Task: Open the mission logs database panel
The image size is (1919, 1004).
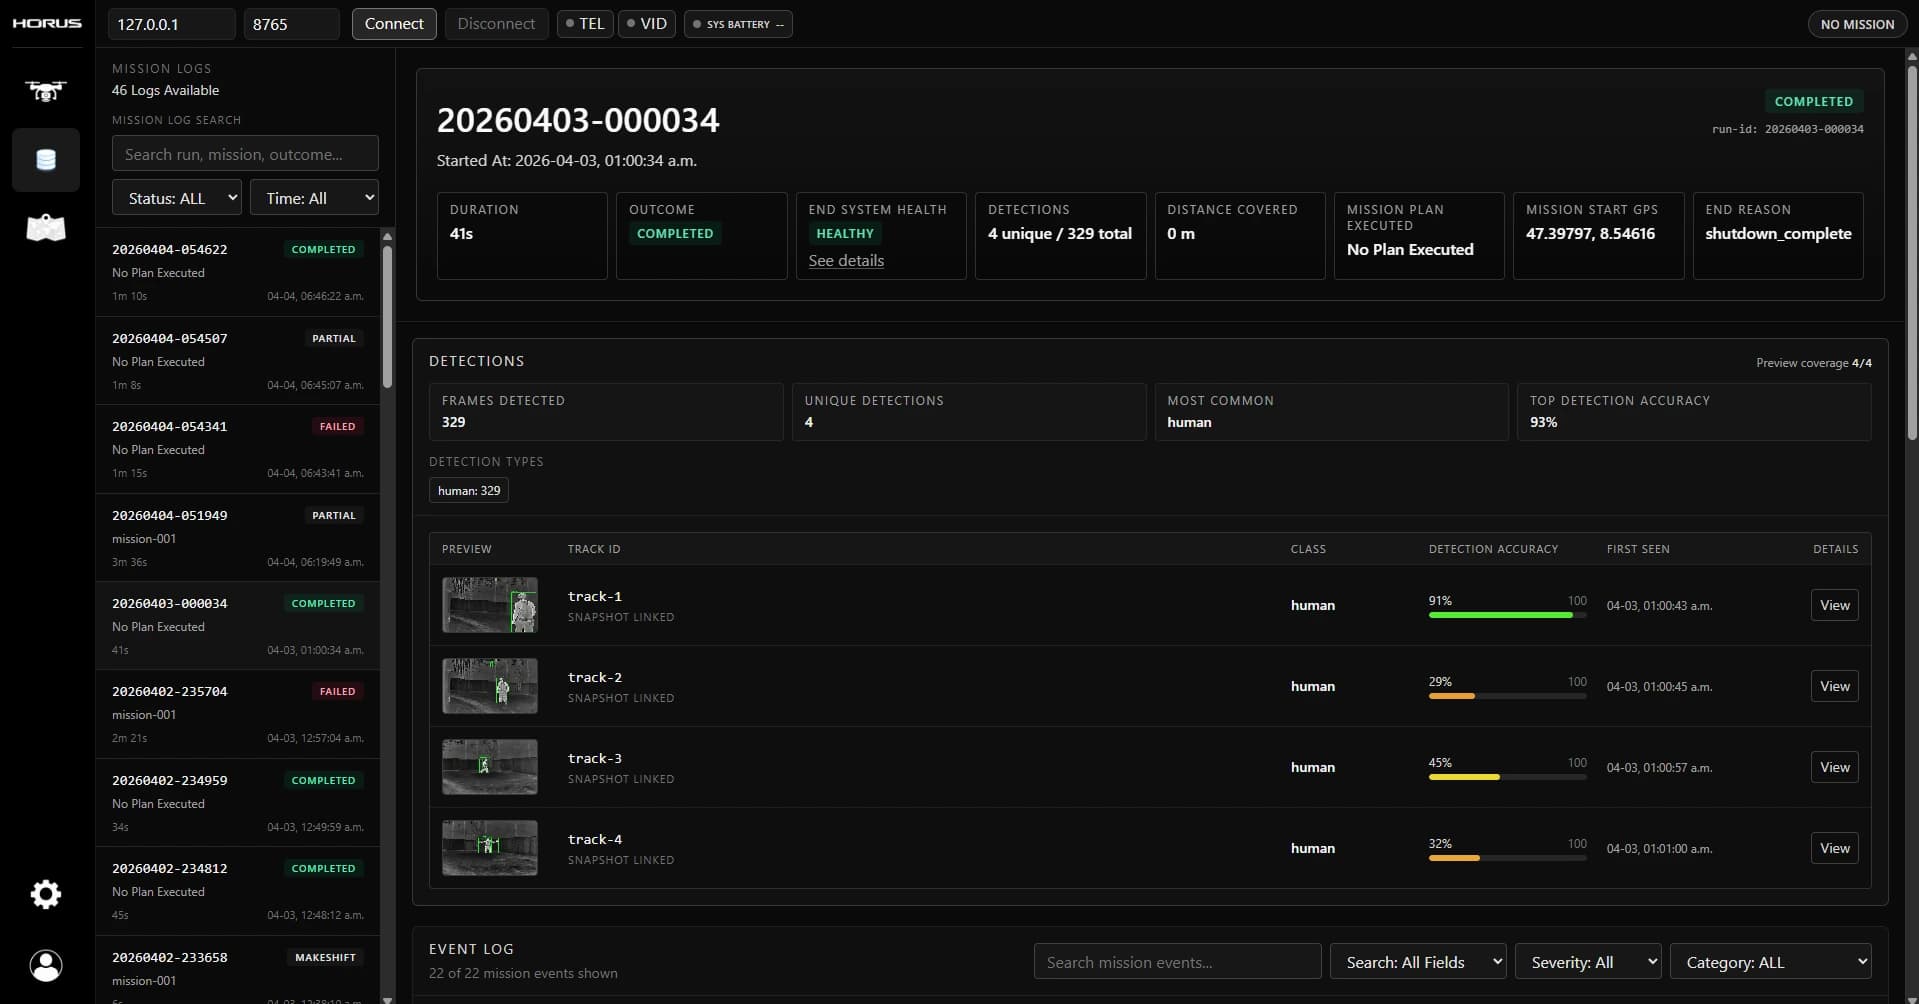Action: tap(45, 159)
